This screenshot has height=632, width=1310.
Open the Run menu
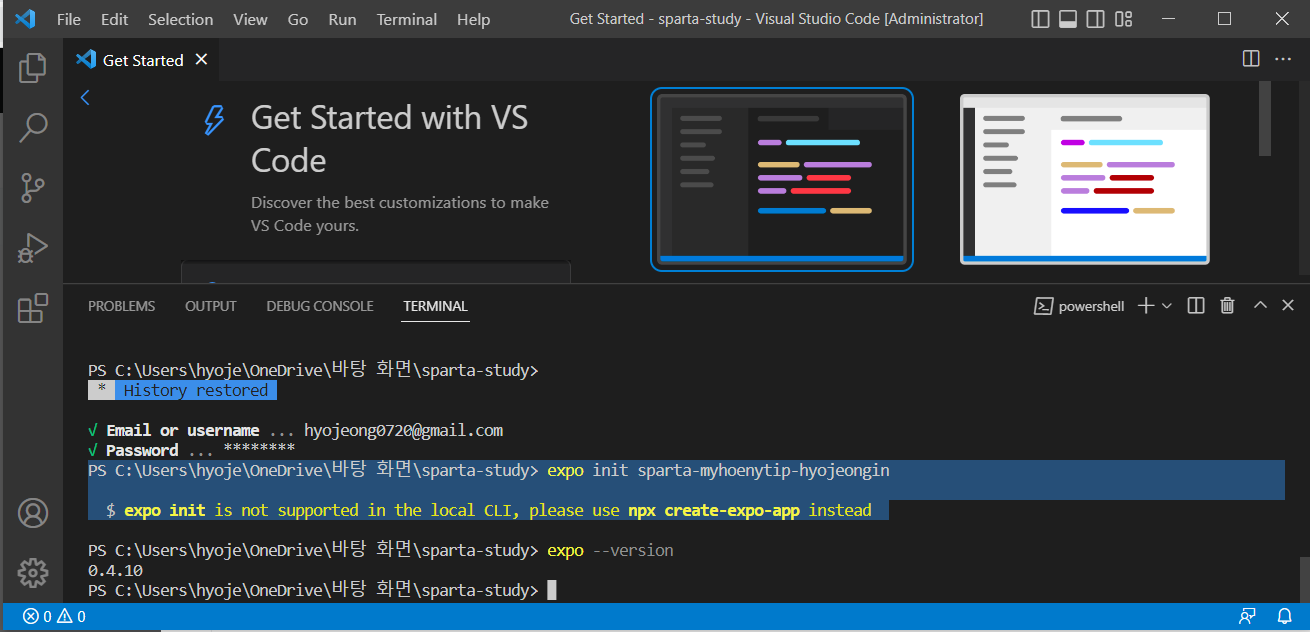pos(342,19)
